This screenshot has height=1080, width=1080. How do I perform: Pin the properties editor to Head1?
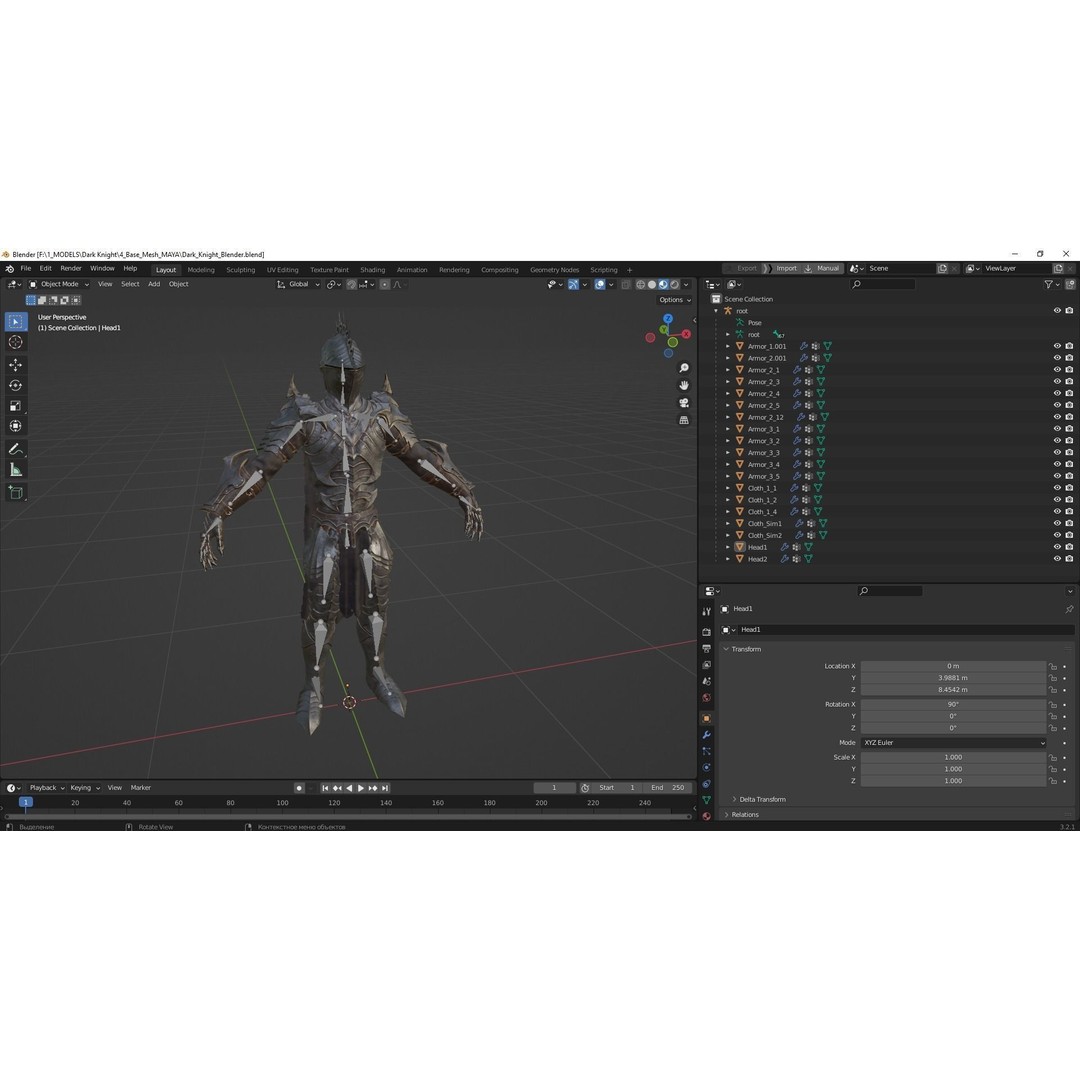pos(1069,610)
